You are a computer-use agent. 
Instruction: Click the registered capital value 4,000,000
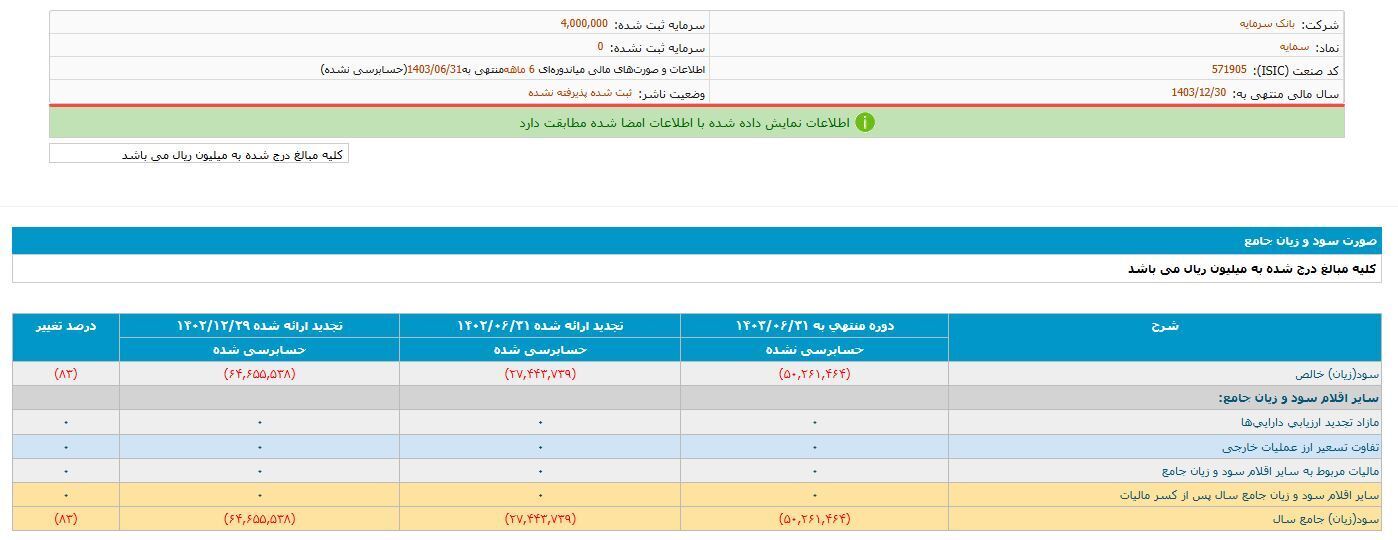[584, 23]
